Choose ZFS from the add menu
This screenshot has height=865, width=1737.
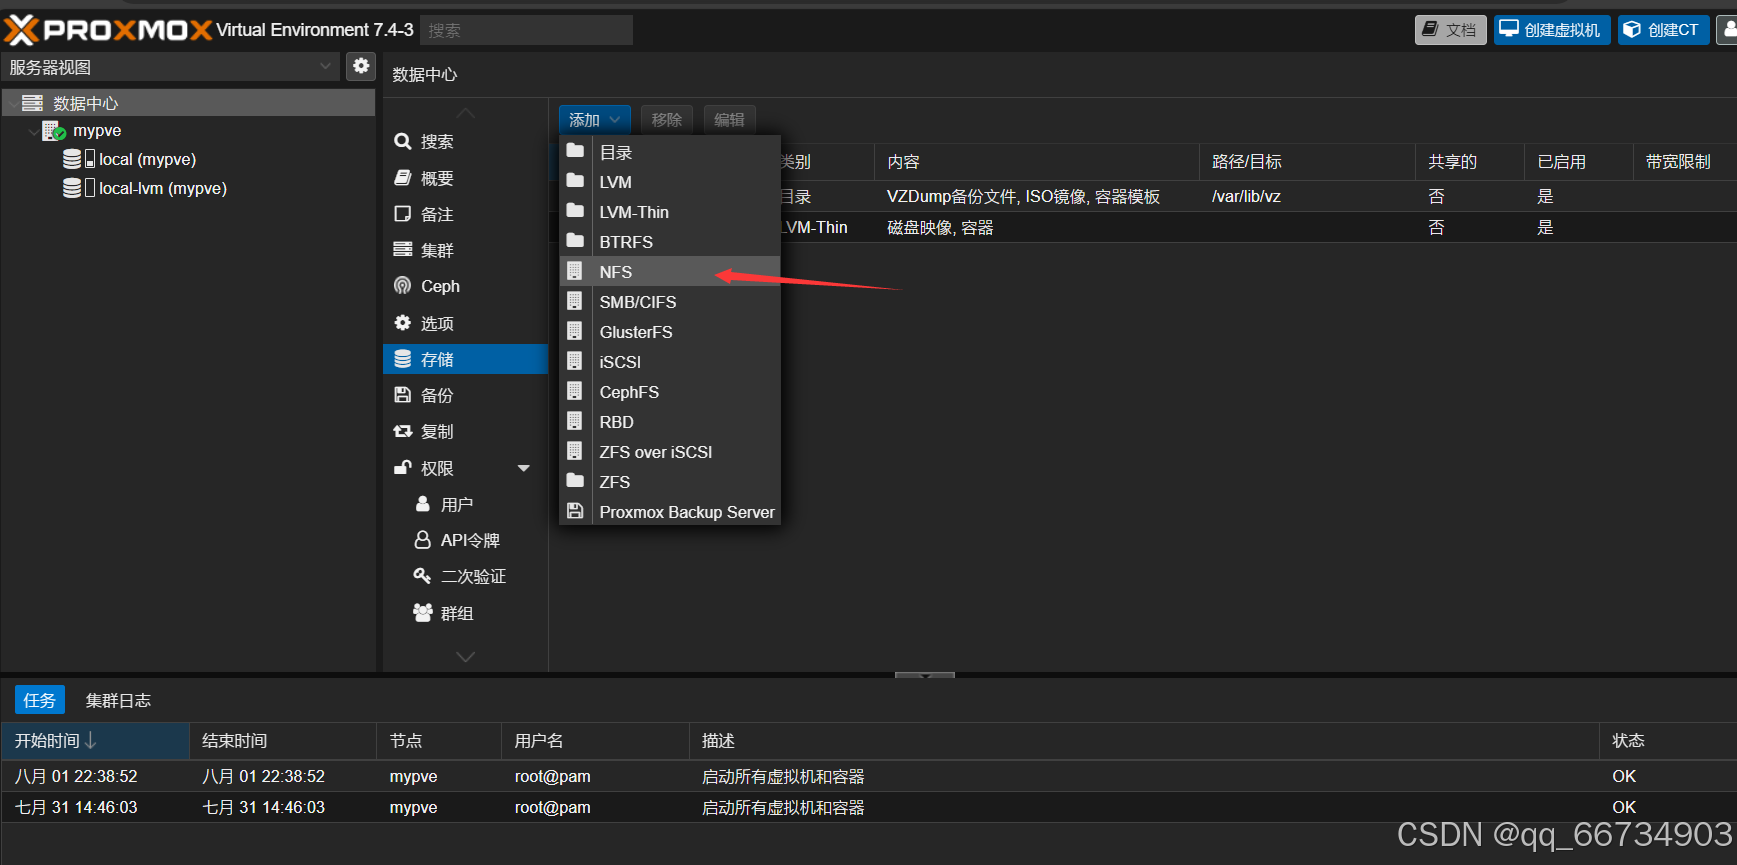tap(670, 482)
